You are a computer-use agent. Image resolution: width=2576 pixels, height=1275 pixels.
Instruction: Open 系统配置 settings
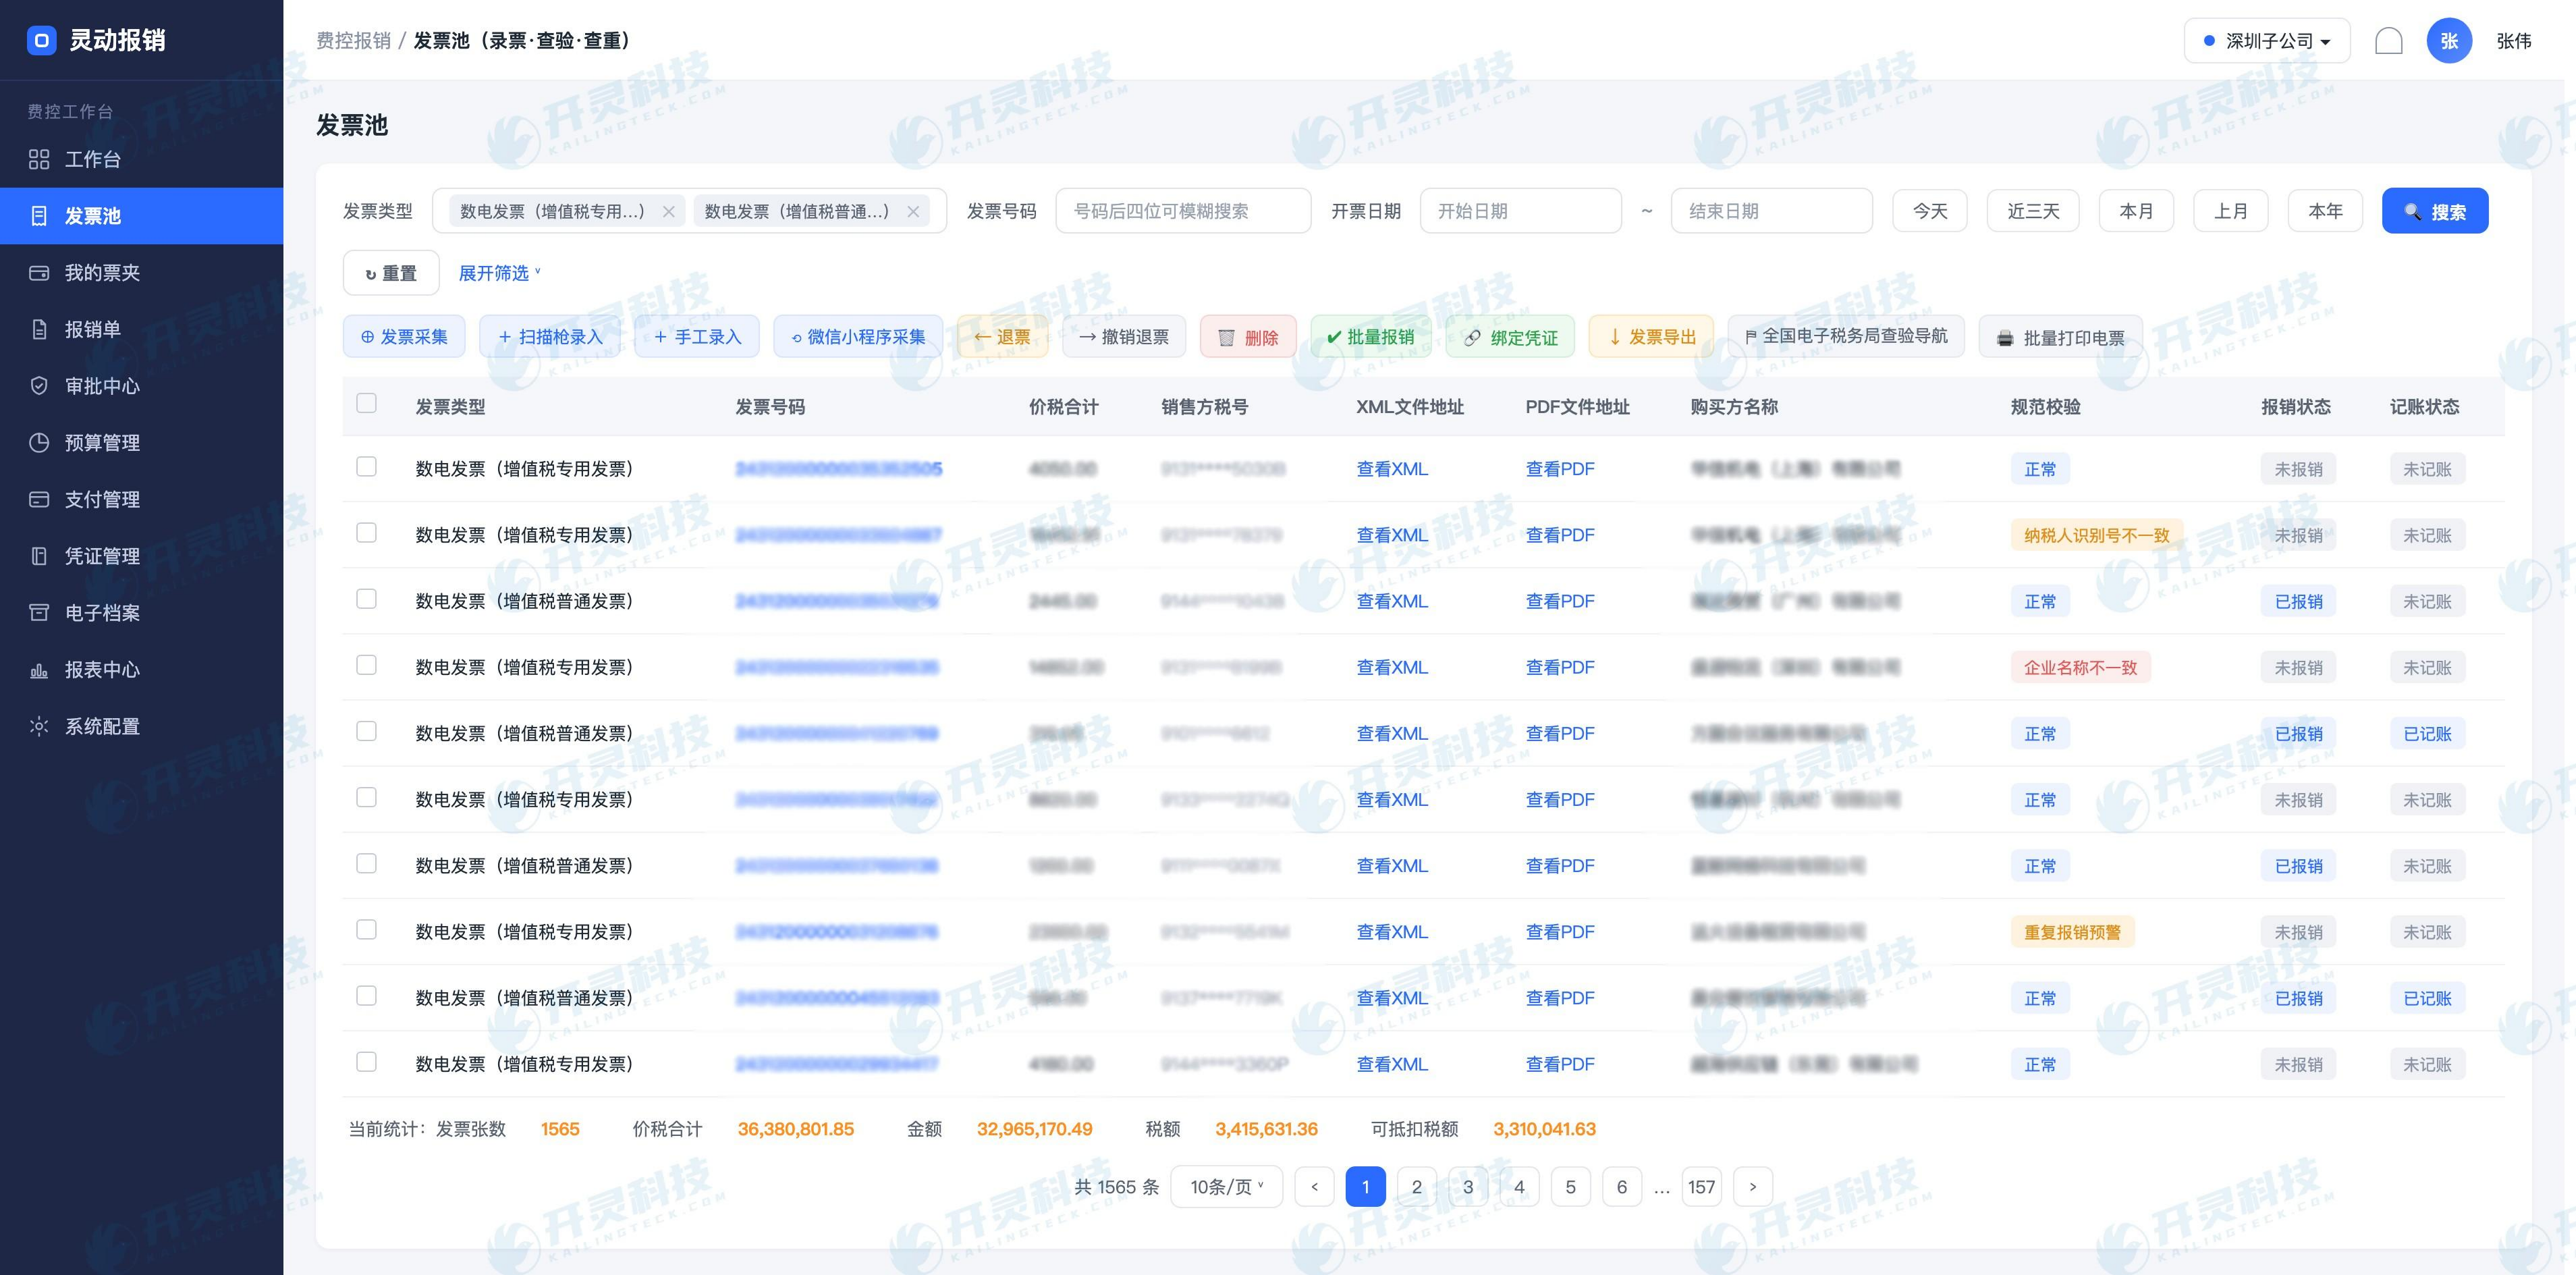141,726
